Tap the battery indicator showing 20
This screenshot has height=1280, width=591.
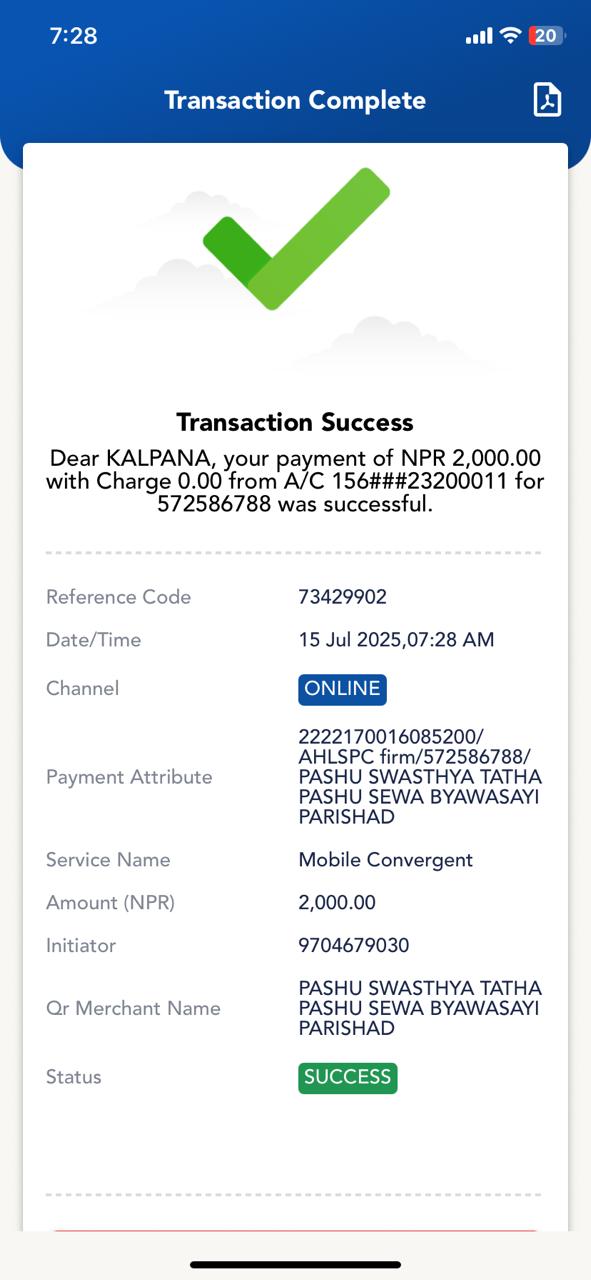pos(546,36)
